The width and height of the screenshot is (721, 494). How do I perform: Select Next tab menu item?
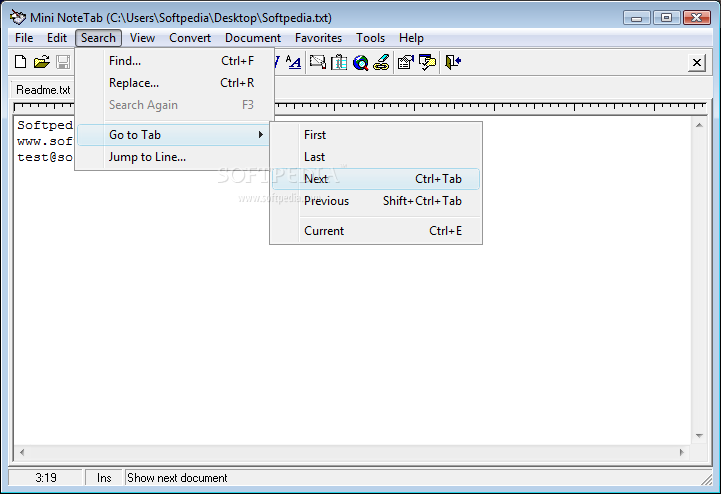(x=376, y=179)
